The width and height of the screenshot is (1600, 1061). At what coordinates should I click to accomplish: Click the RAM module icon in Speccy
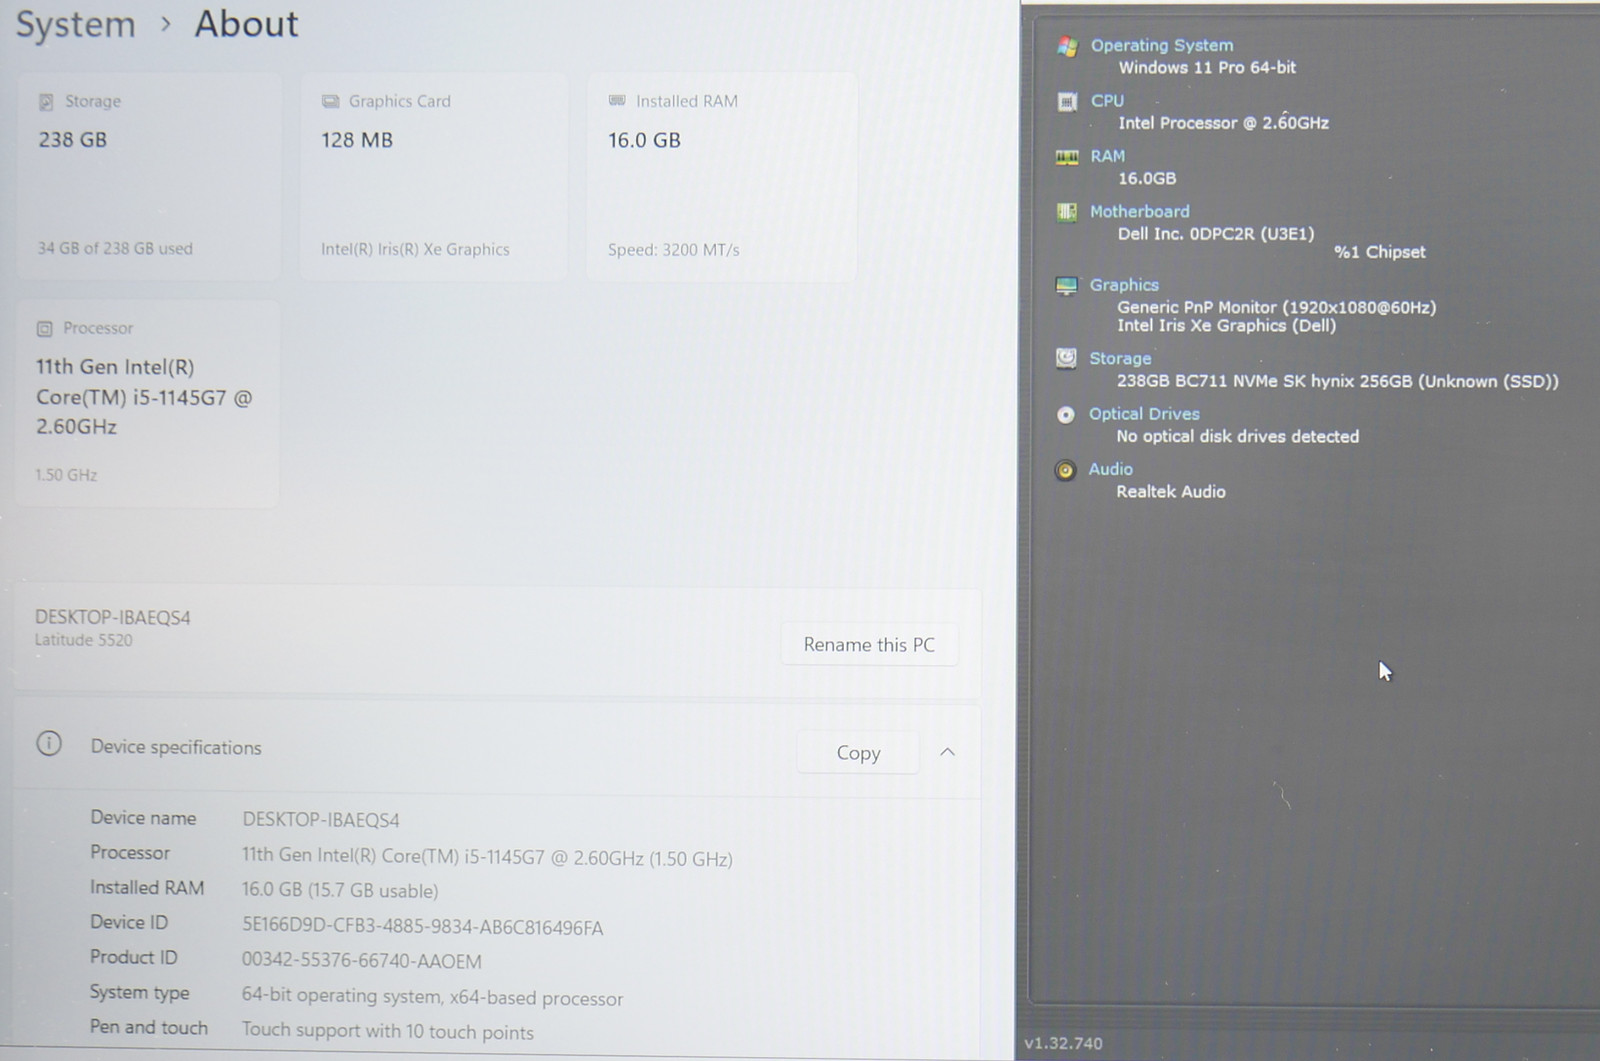coord(1067,157)
